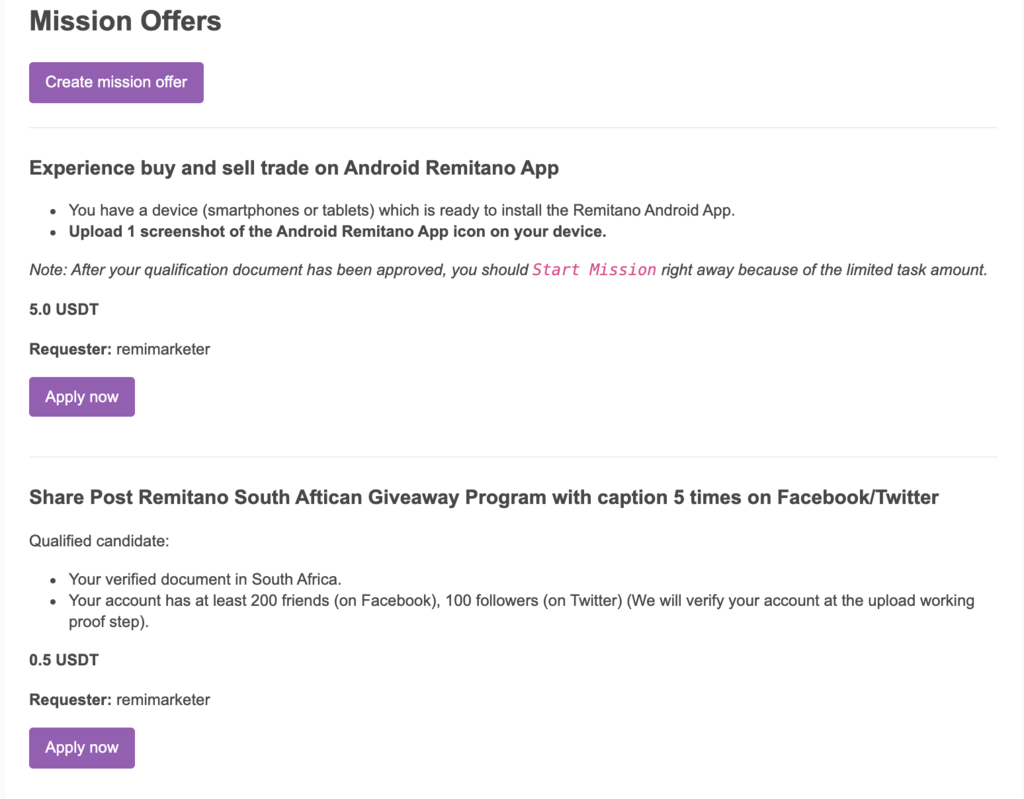Click the Qualified candidate label
The height and width of the screenshot is (799, 1024).
[x=100, y=541]
